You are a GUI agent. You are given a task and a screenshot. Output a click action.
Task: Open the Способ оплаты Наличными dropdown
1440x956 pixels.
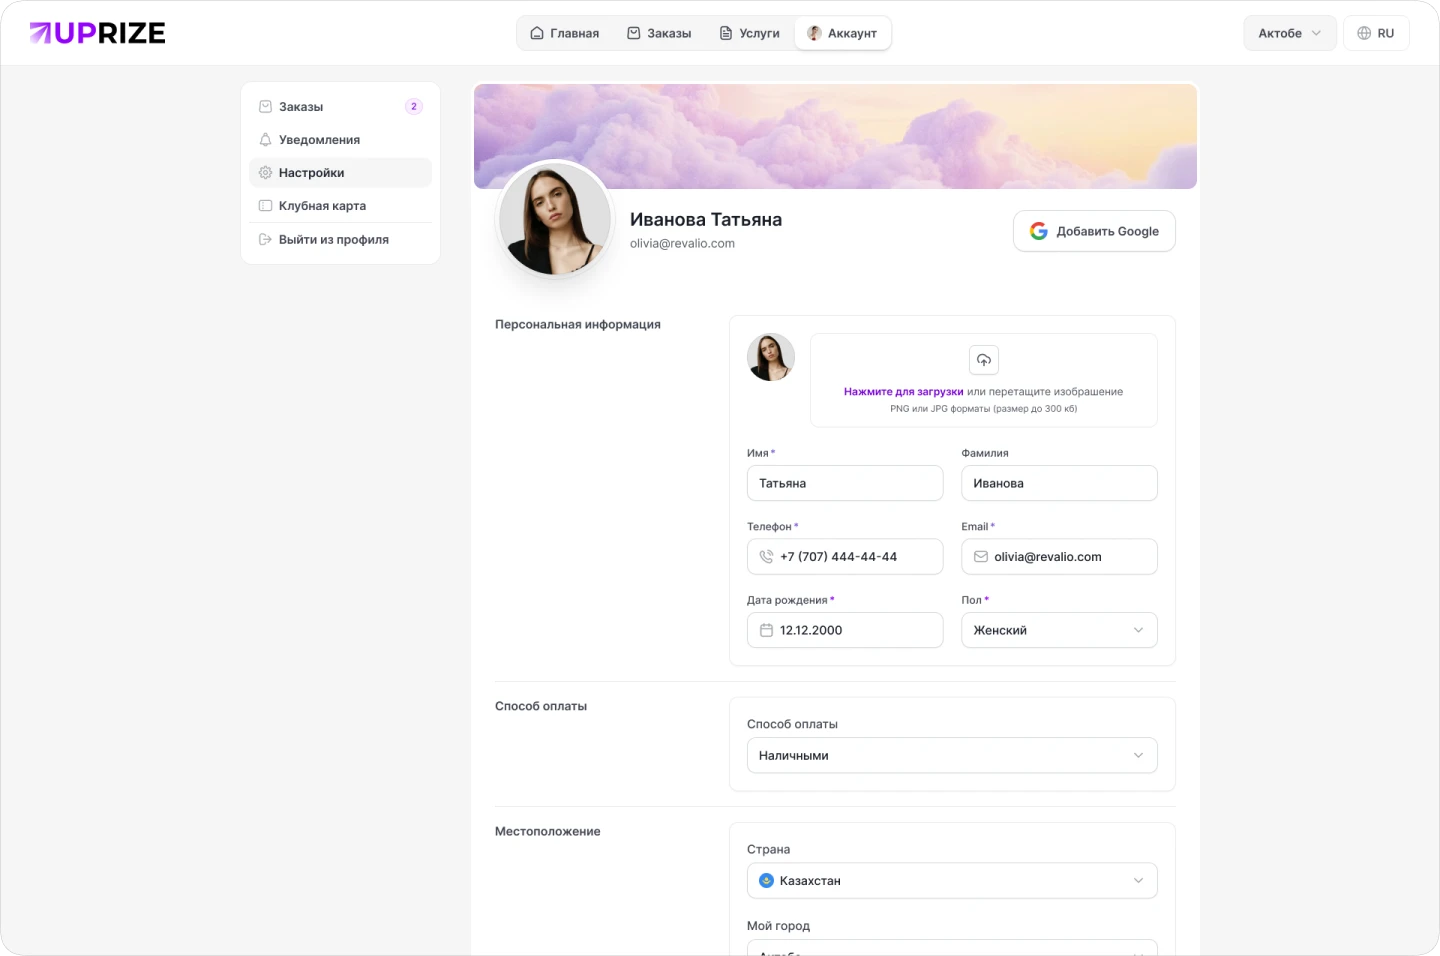(x=952, y=755)
